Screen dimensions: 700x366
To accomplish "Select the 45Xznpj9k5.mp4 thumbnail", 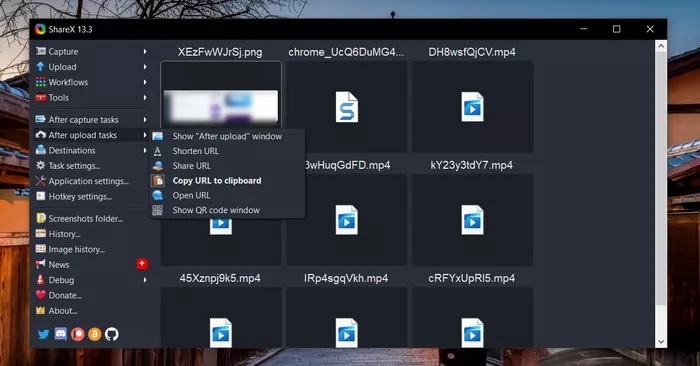I will [x=221, y=317].
